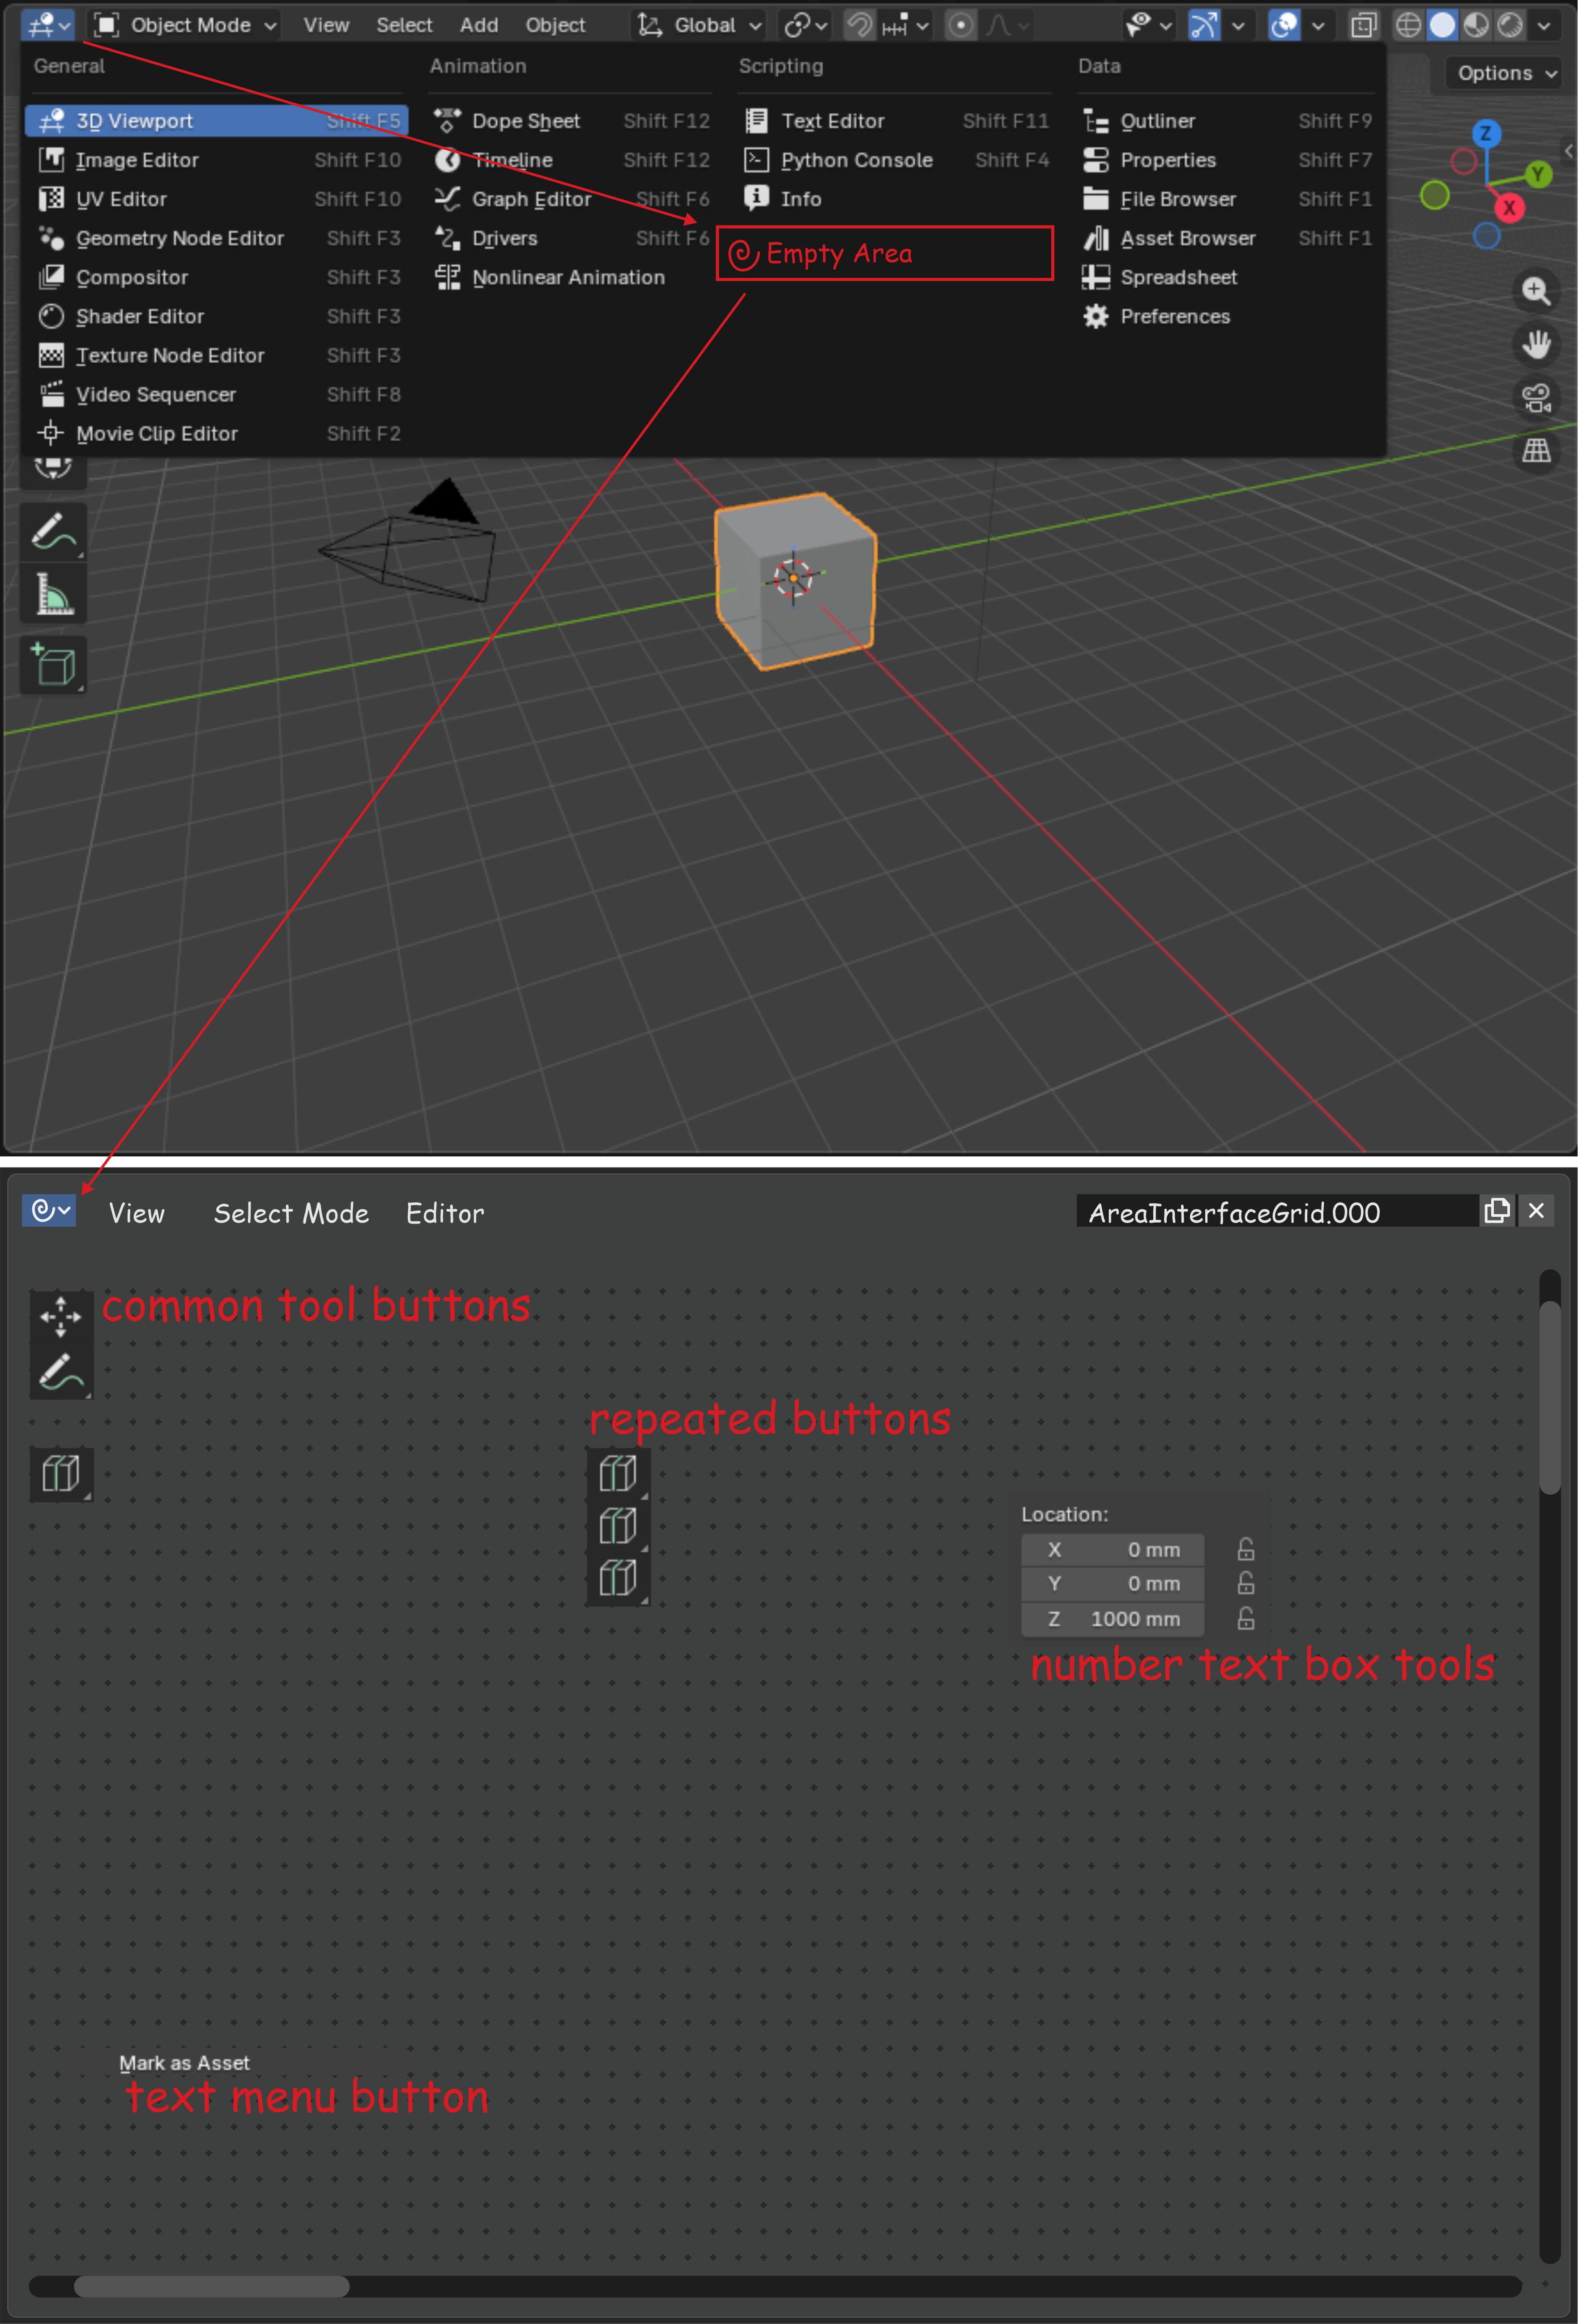1578x2324 pixels.
Task: Select the Add Cube tool in the viewport toolbar
Action: coord(54,665)
